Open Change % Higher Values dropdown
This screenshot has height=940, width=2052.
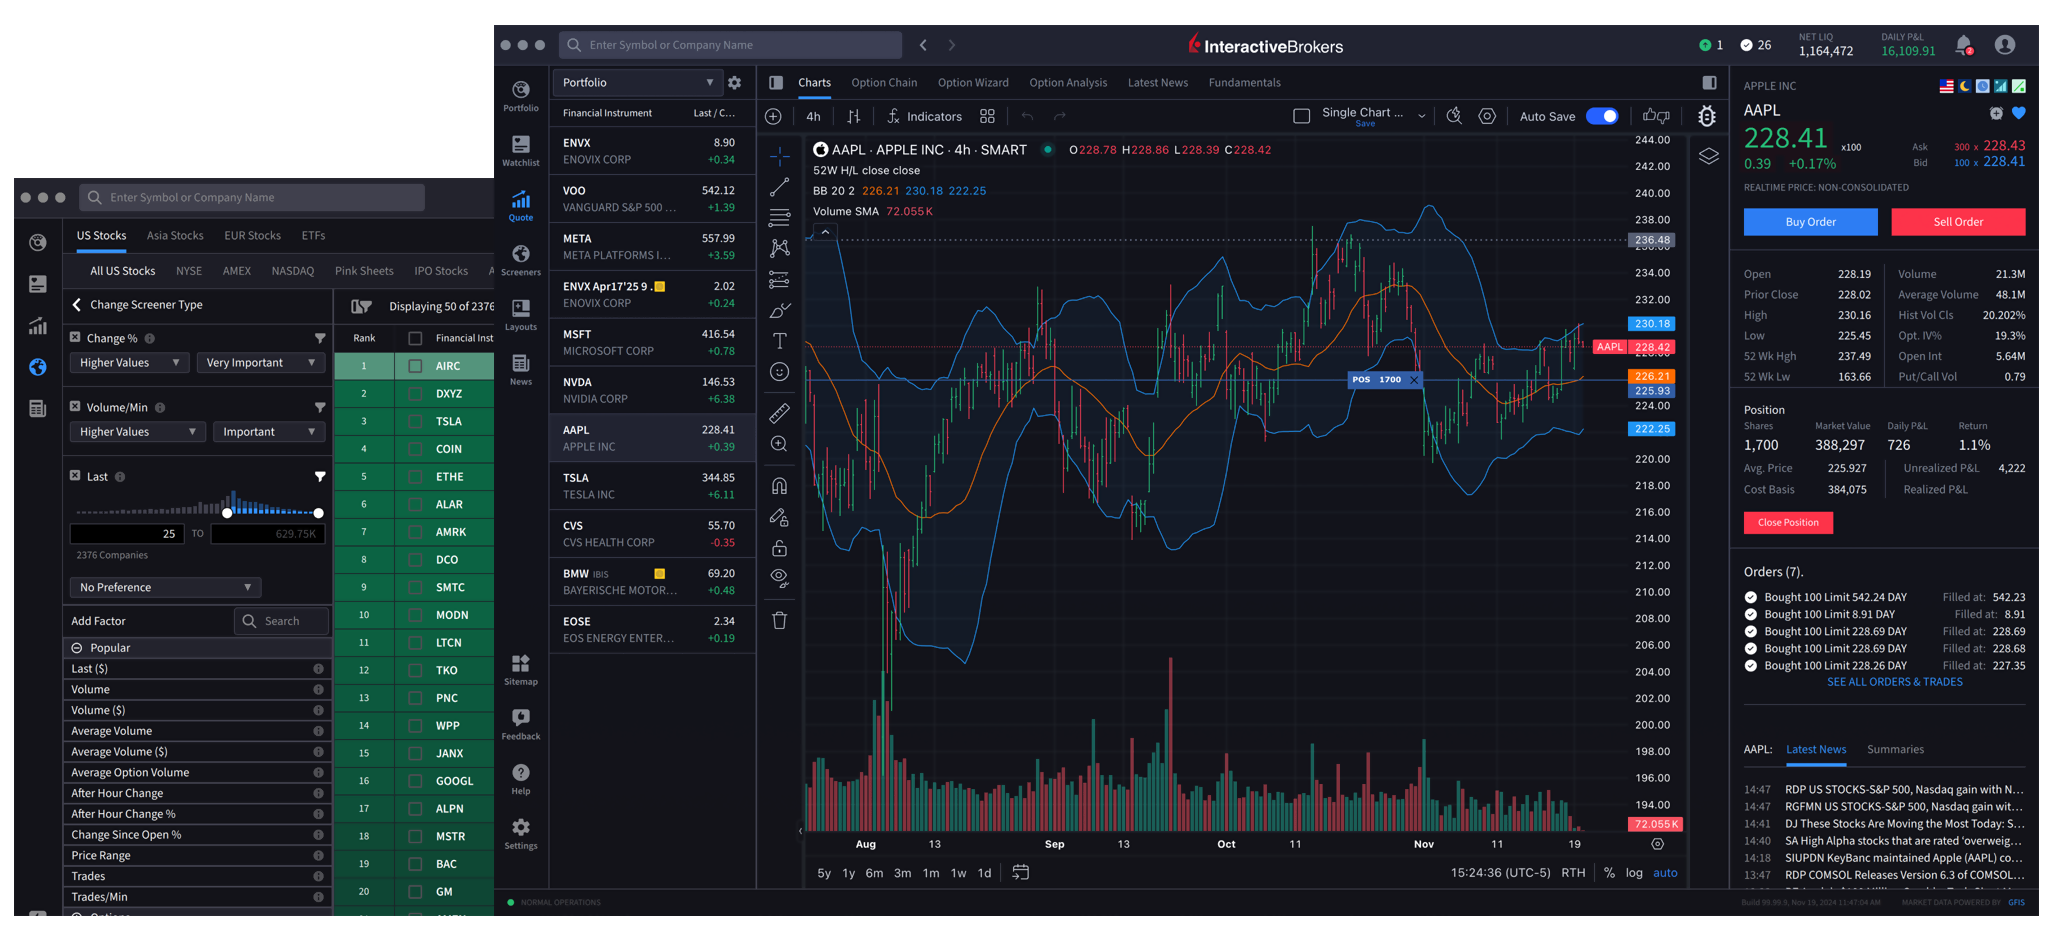(129, 363)
